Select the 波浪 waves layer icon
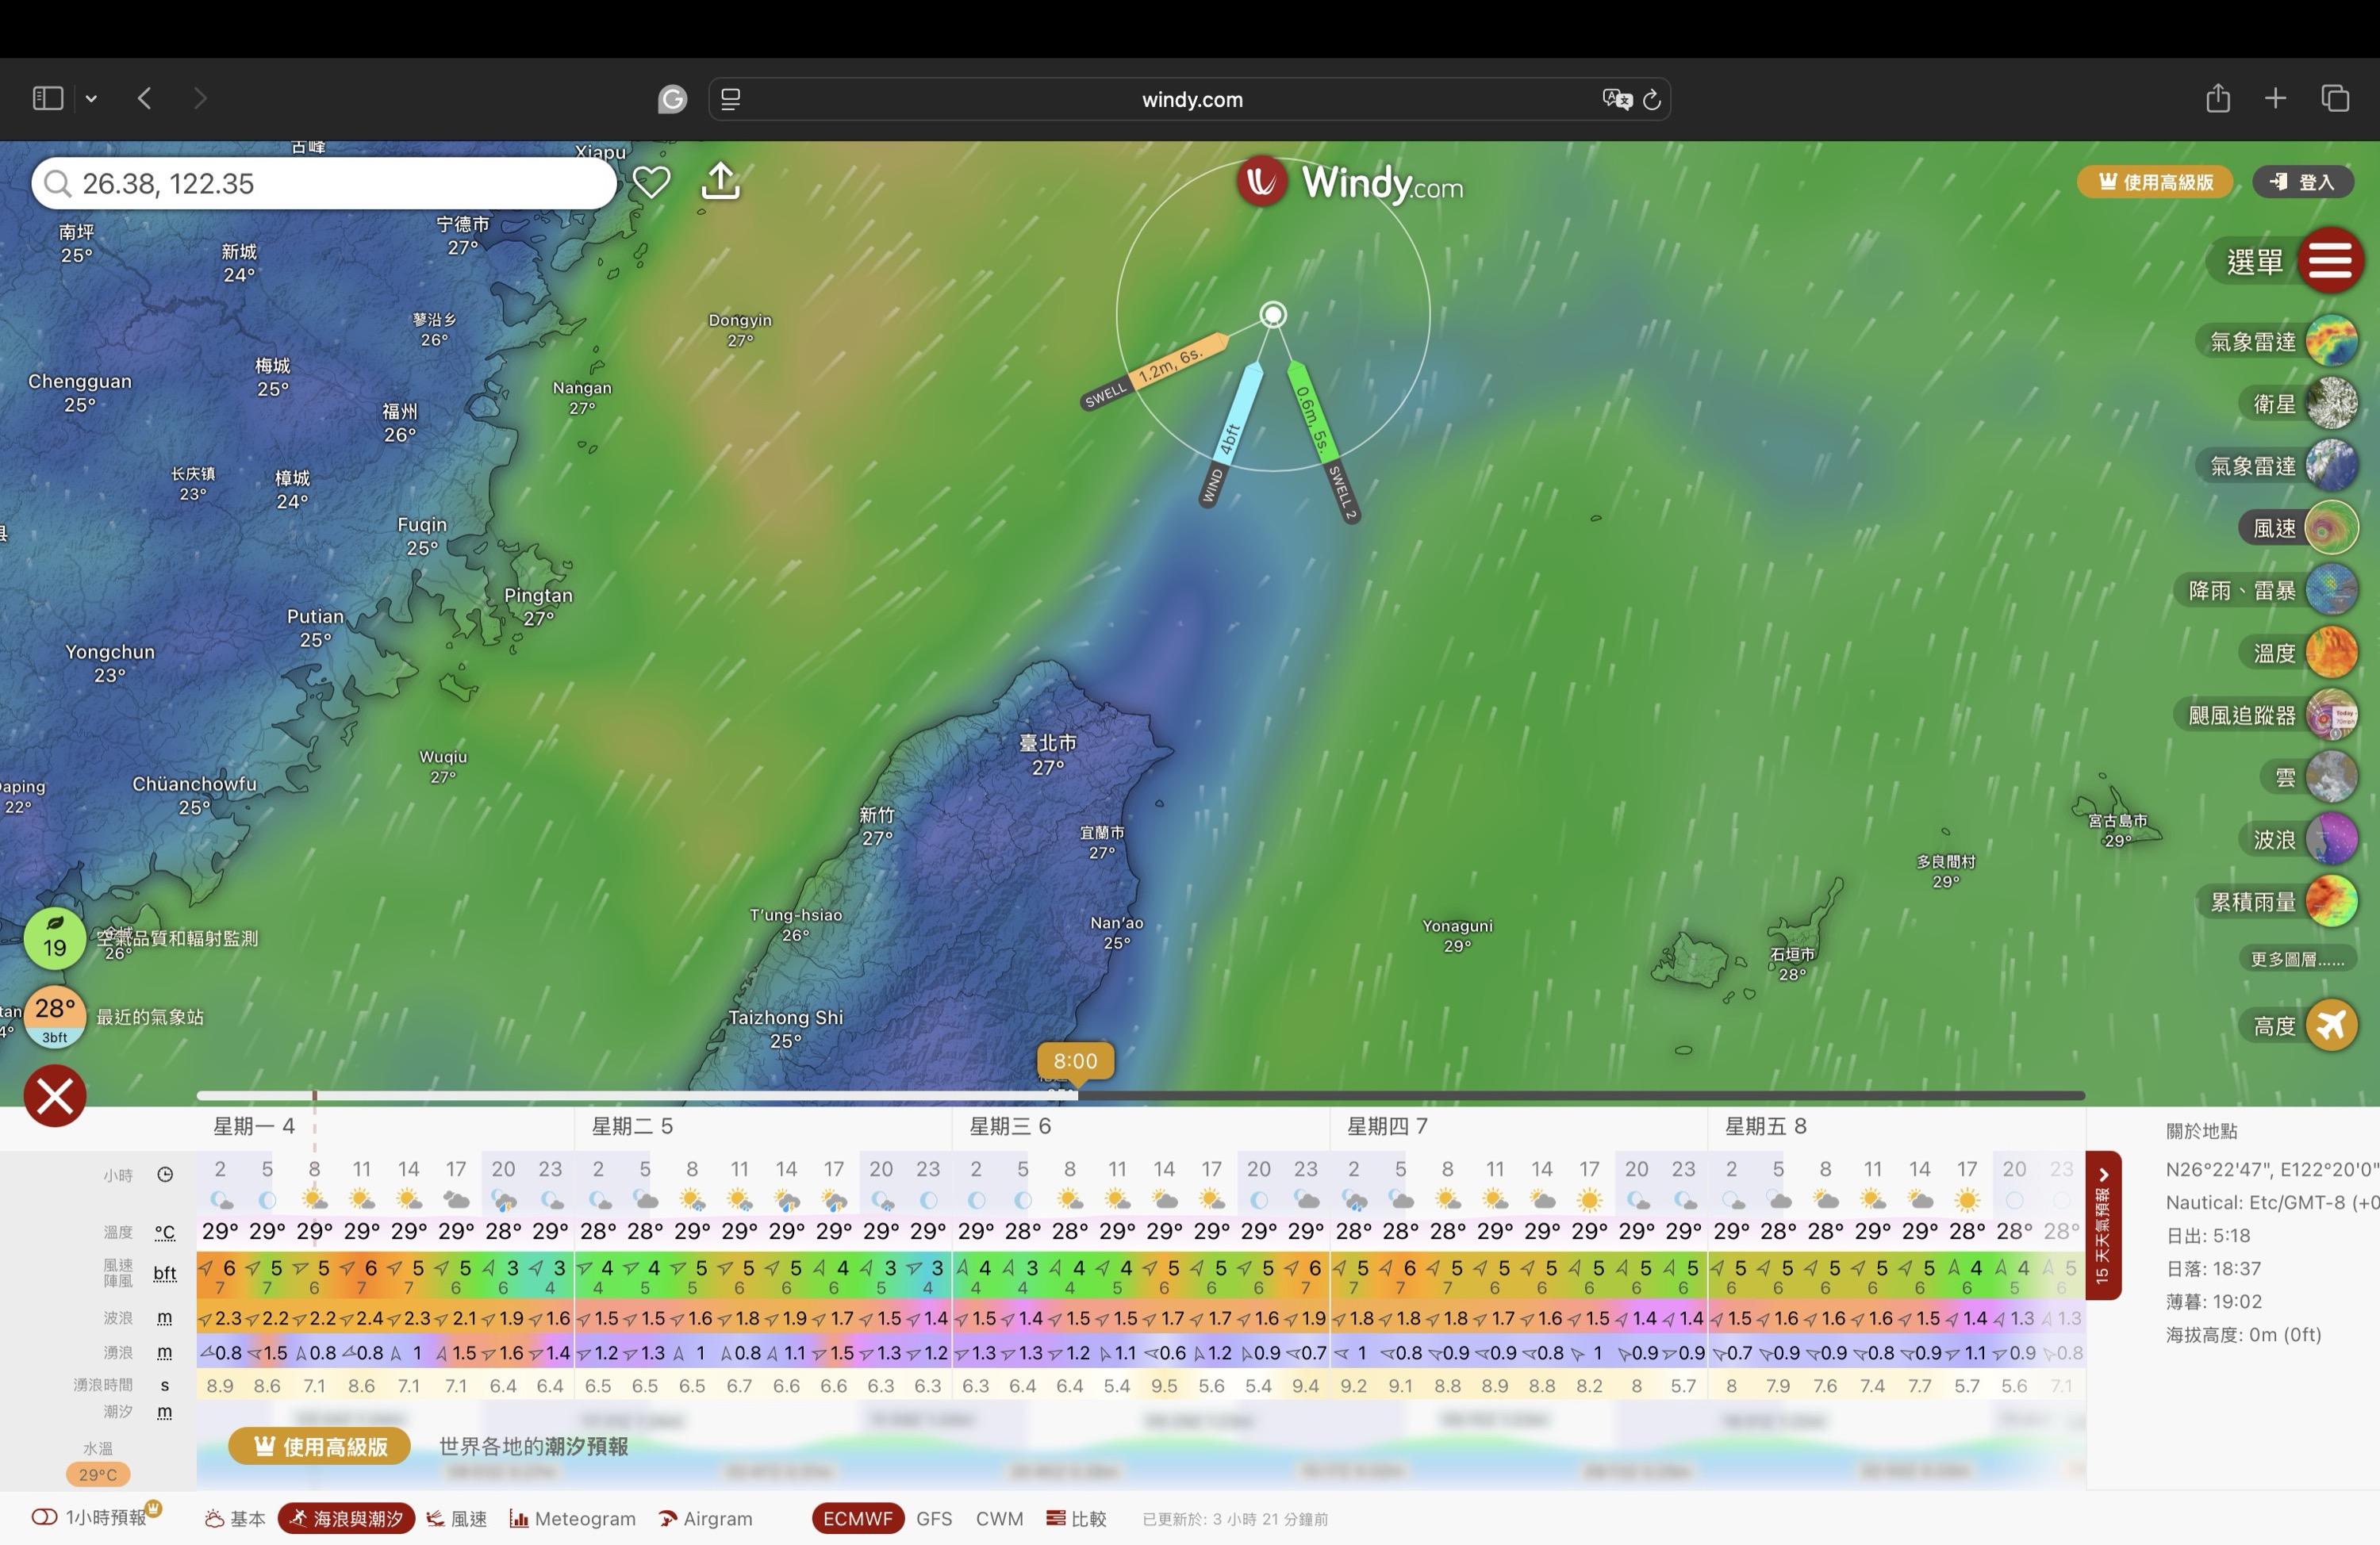 pyautogui.click(x=2331, y=839)
